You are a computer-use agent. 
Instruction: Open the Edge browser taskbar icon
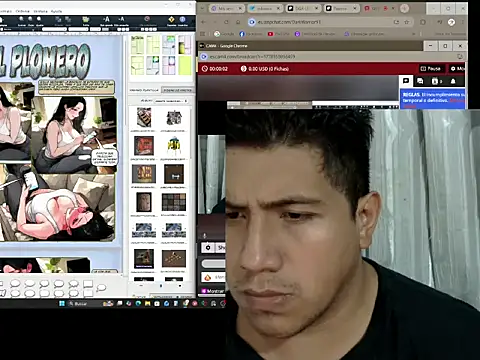(x=138, y=303)
